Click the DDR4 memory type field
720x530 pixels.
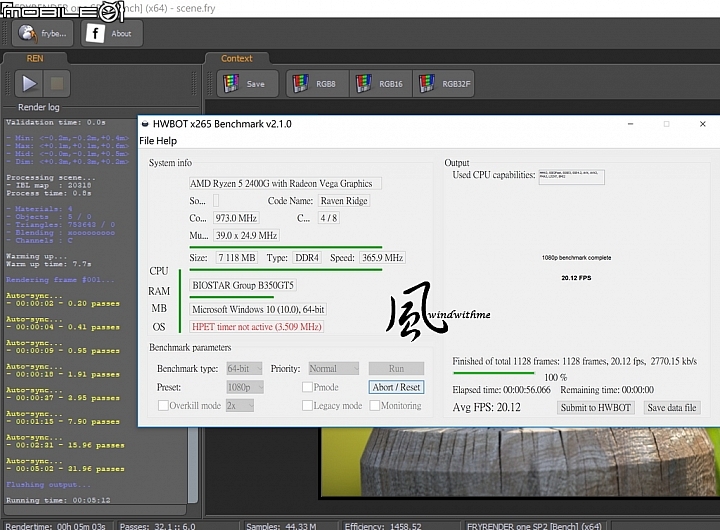[x=307, y=258]
